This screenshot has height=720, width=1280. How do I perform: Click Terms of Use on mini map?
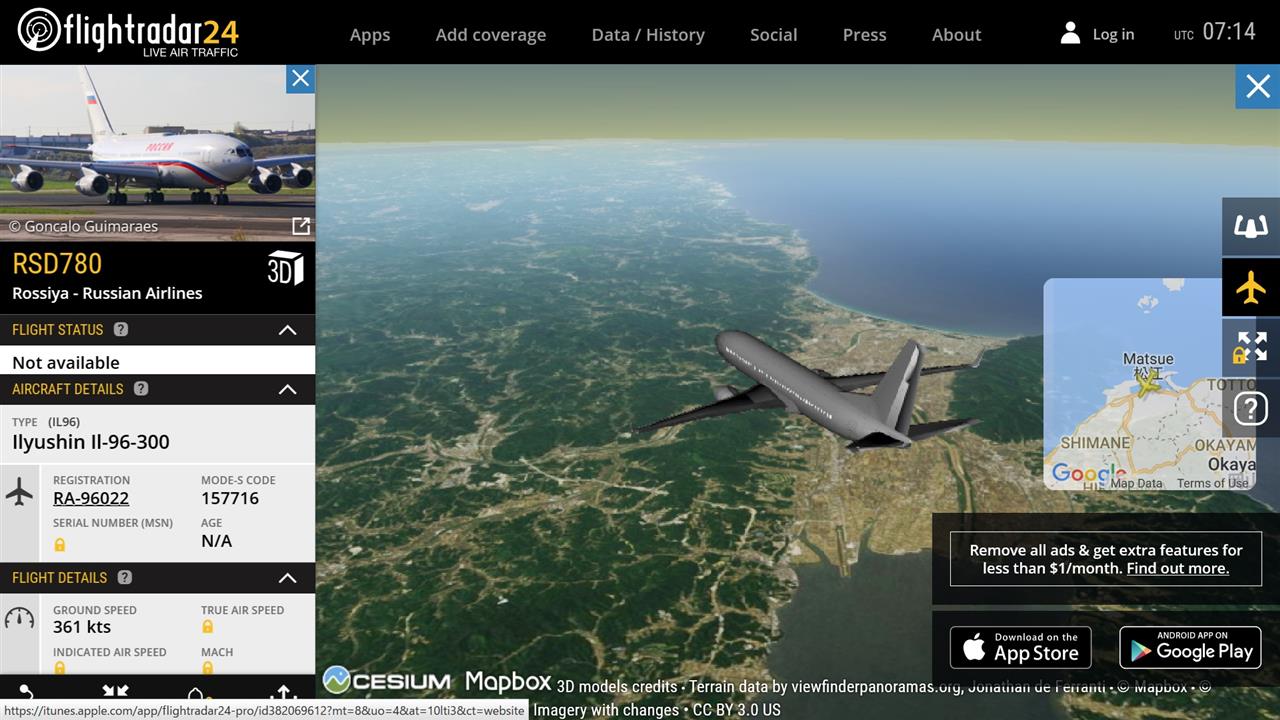[x=1213, y=483]
